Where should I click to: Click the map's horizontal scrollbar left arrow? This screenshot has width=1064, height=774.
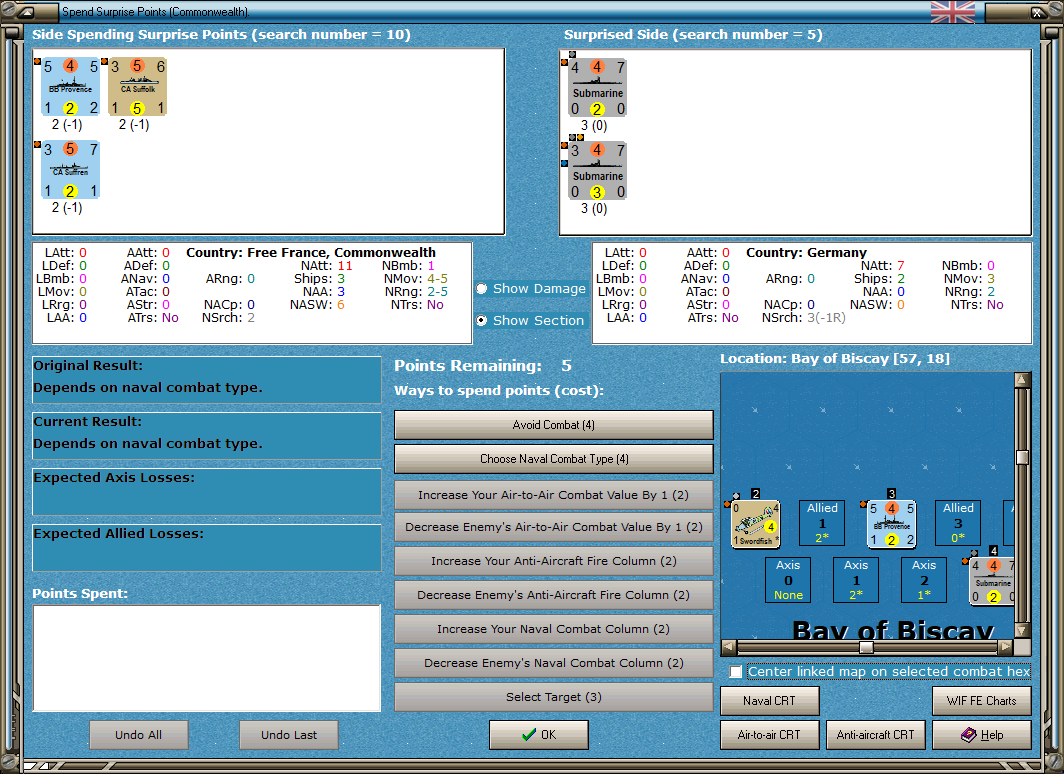[729, 647]
